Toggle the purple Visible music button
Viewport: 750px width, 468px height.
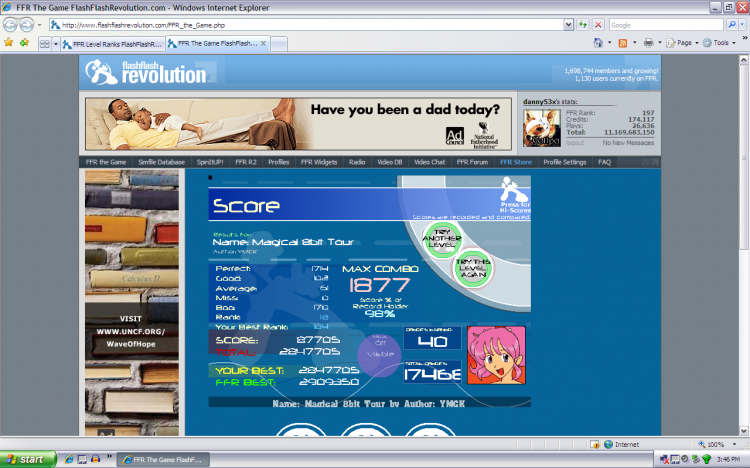(380, 355)
